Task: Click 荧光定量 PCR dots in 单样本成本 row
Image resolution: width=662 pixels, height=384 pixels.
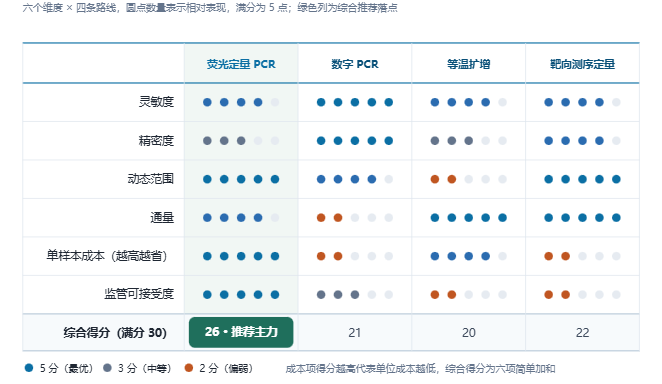Action: [x=241, y=256]
